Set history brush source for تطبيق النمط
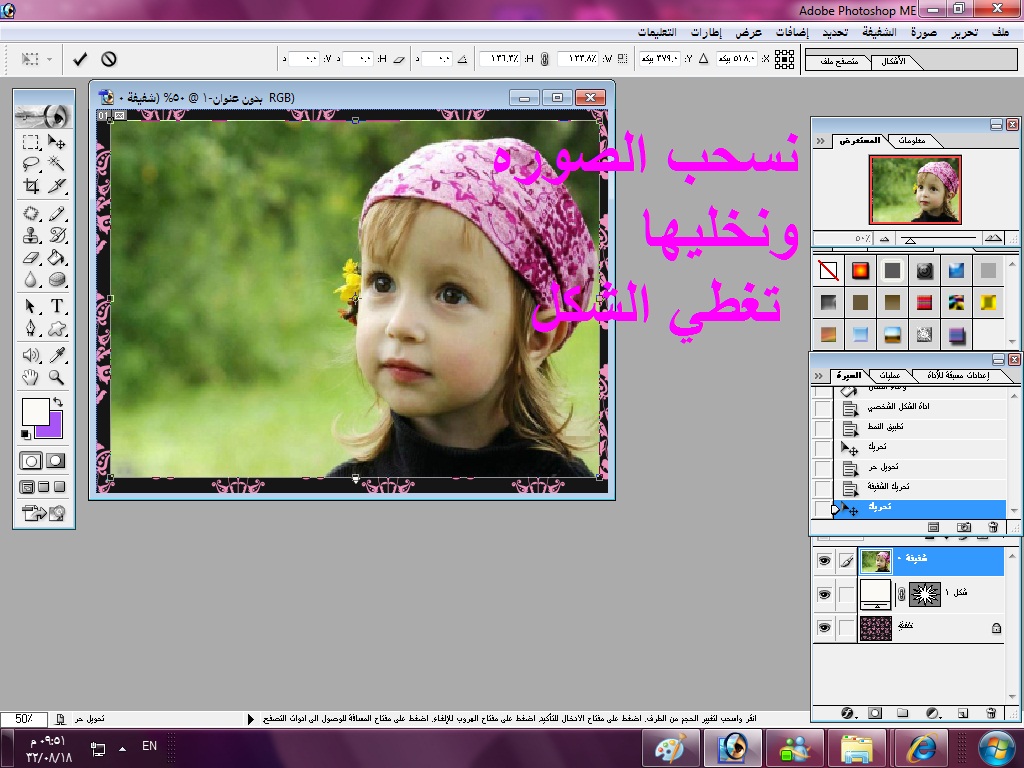 [x=823, y=428]
